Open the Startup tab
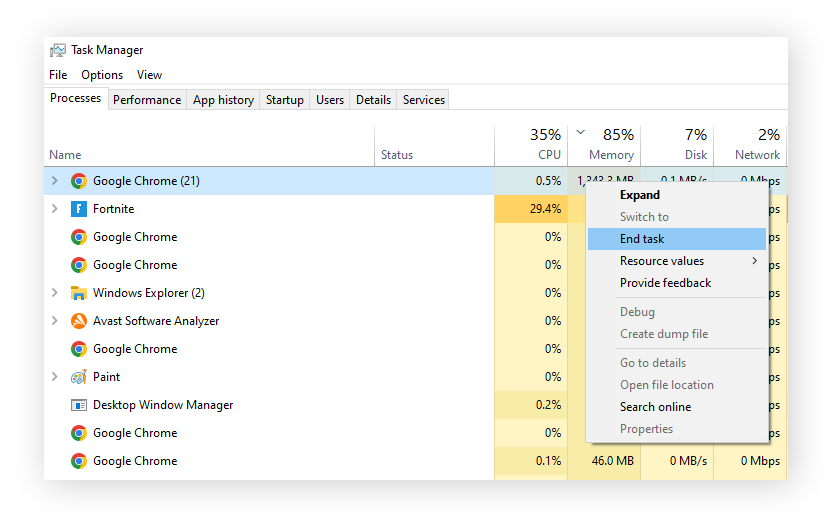 [285, 100]
